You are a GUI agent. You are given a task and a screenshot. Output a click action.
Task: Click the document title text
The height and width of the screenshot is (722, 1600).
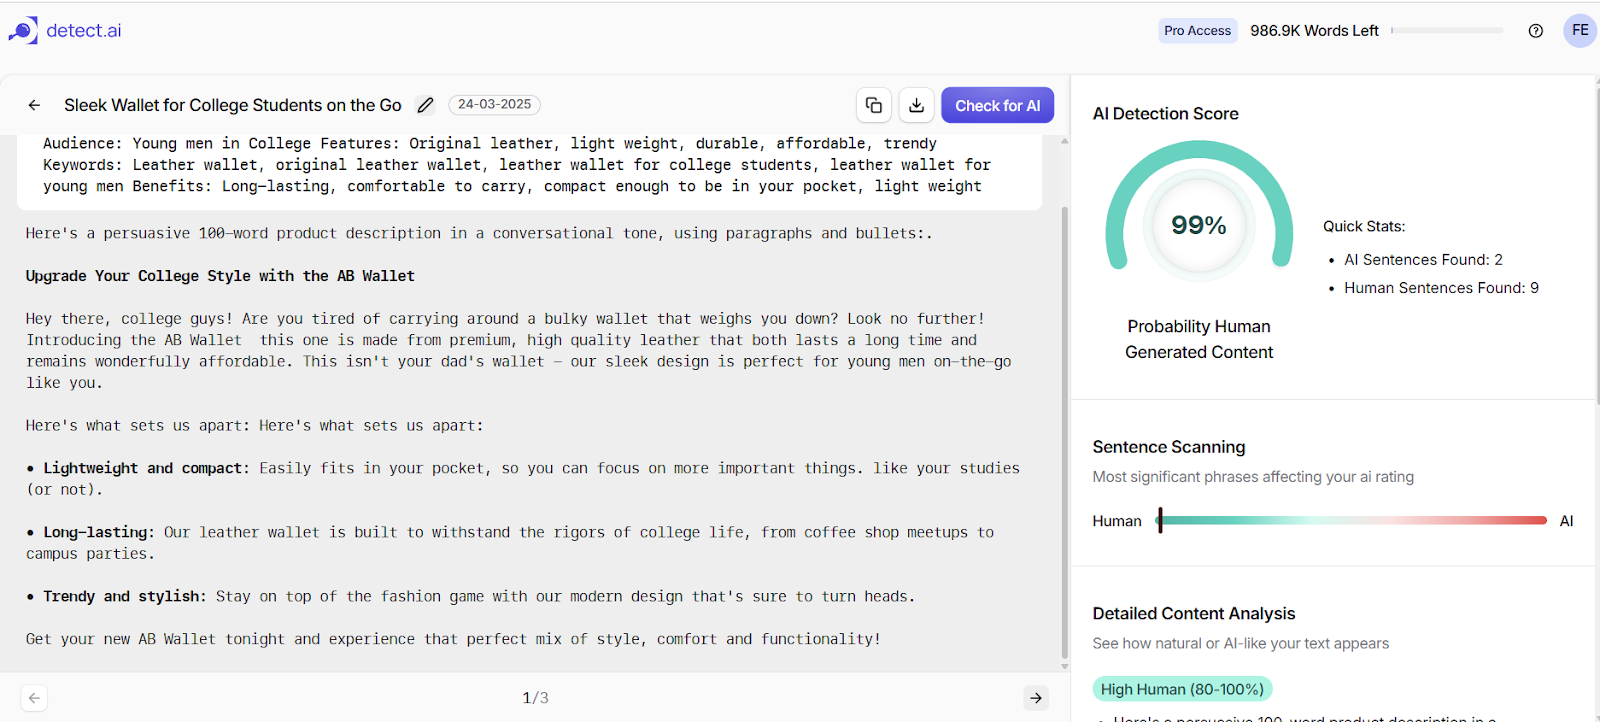pyautogui.click(x=233, y=105)
